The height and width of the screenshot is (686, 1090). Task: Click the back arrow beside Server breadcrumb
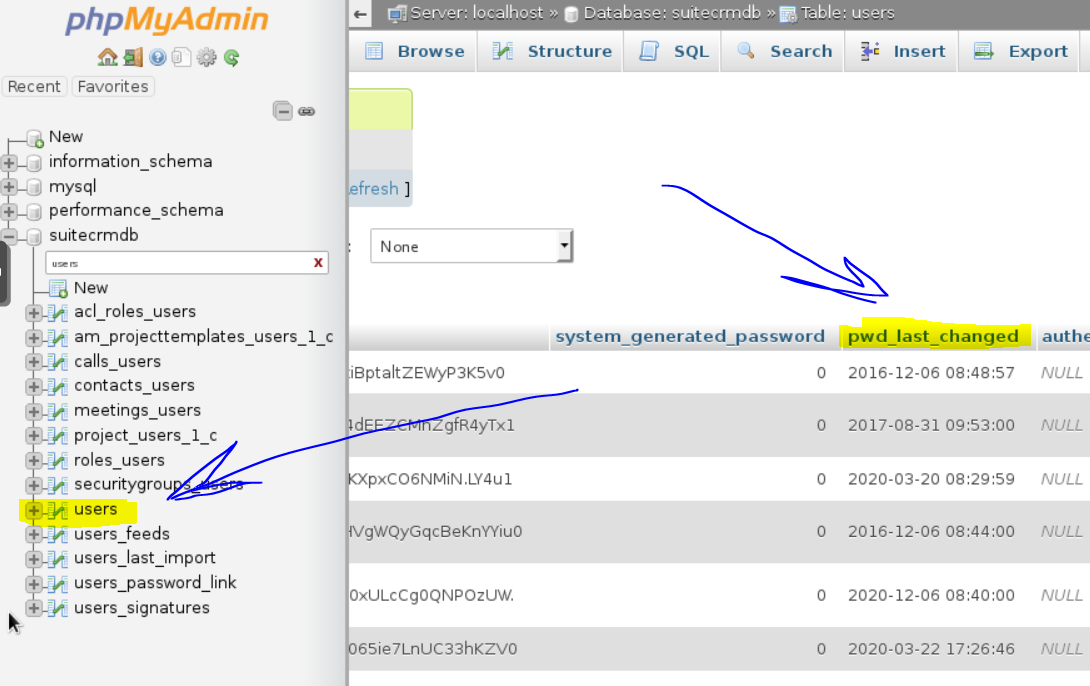pos(360,13)
